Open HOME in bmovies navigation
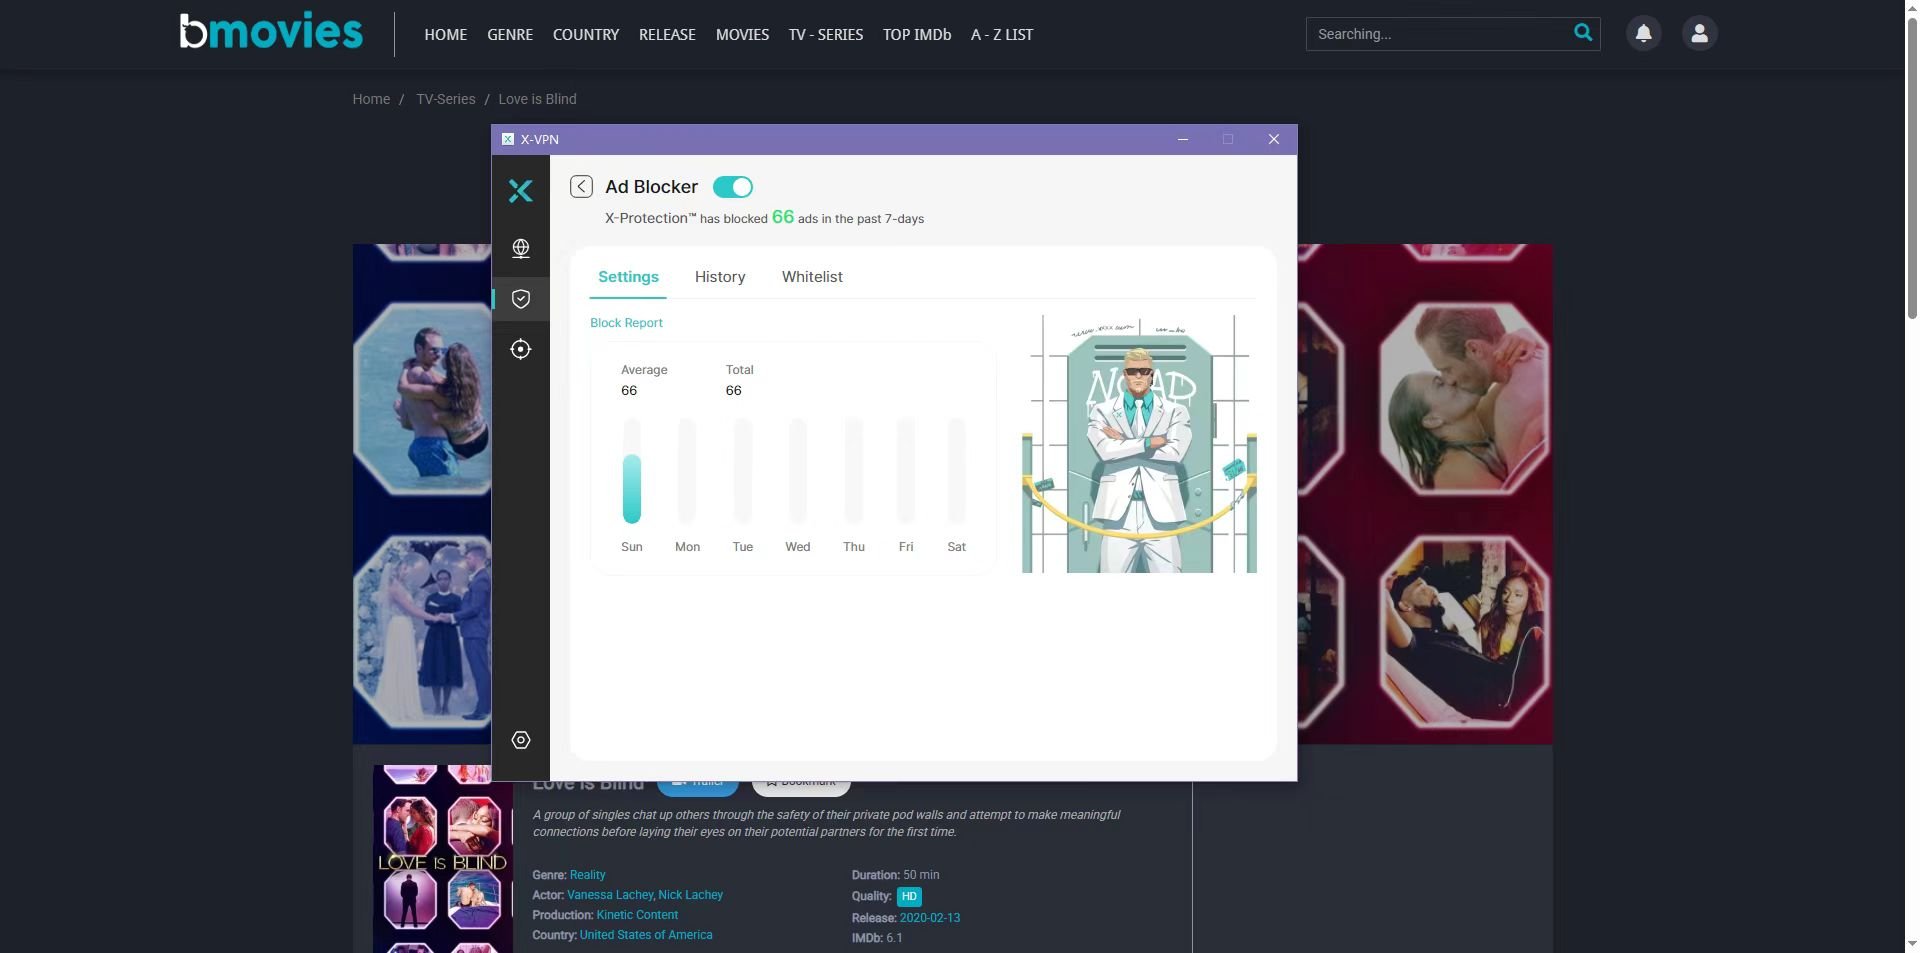 (445, 34)
